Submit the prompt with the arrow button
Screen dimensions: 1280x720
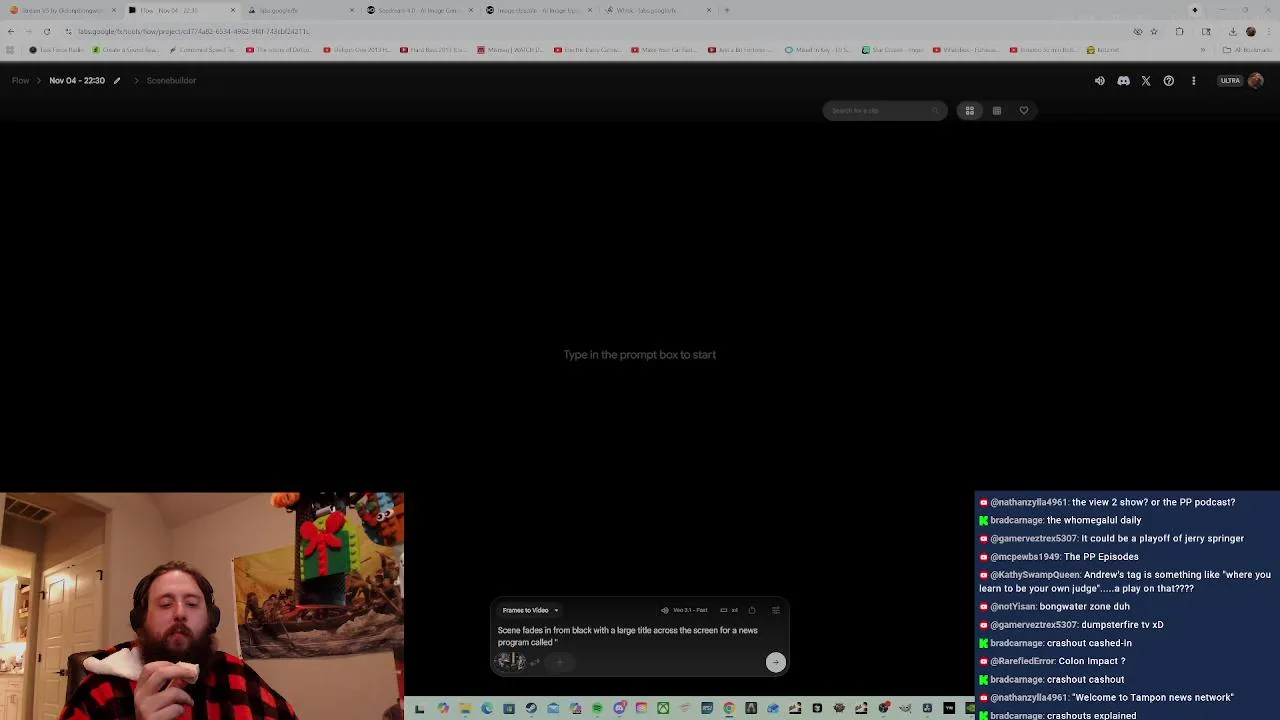[x=775, y=662]
